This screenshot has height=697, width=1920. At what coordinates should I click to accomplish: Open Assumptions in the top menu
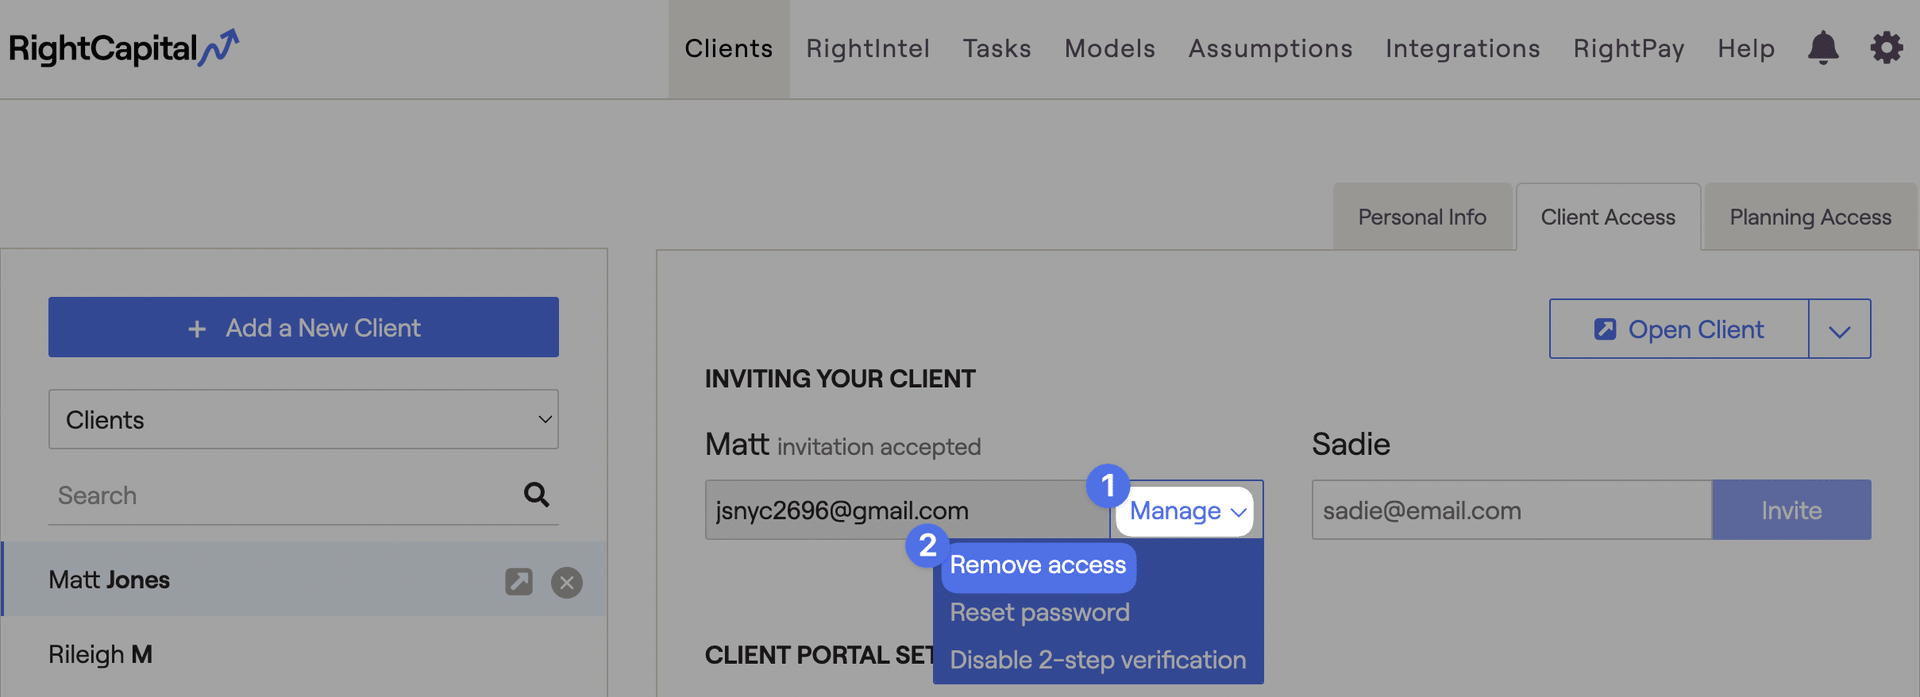[1270, 49]
